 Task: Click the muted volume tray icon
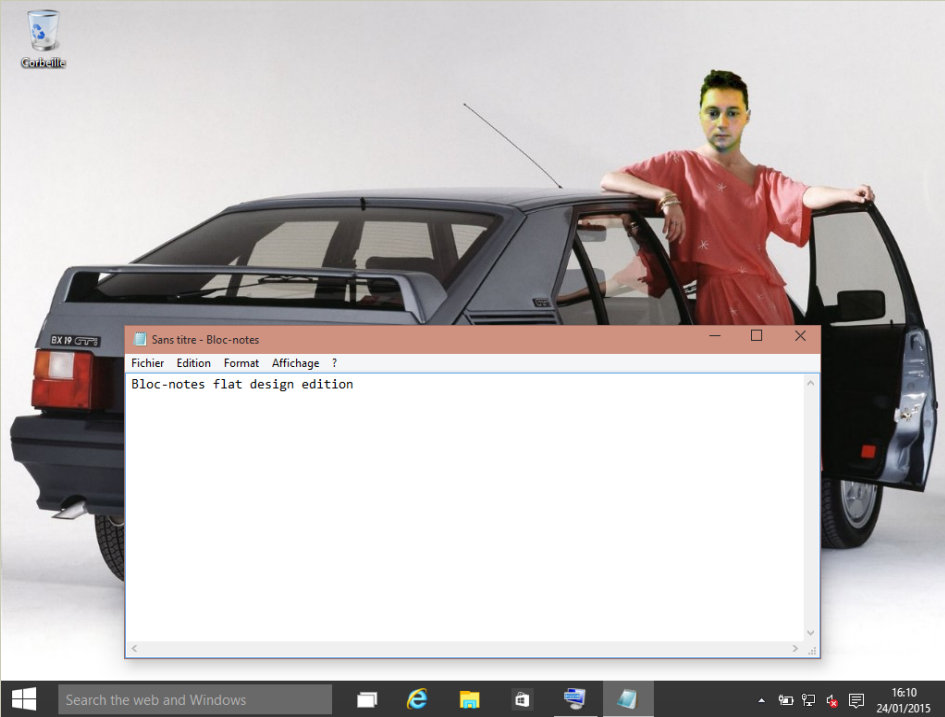pos(832,701)
